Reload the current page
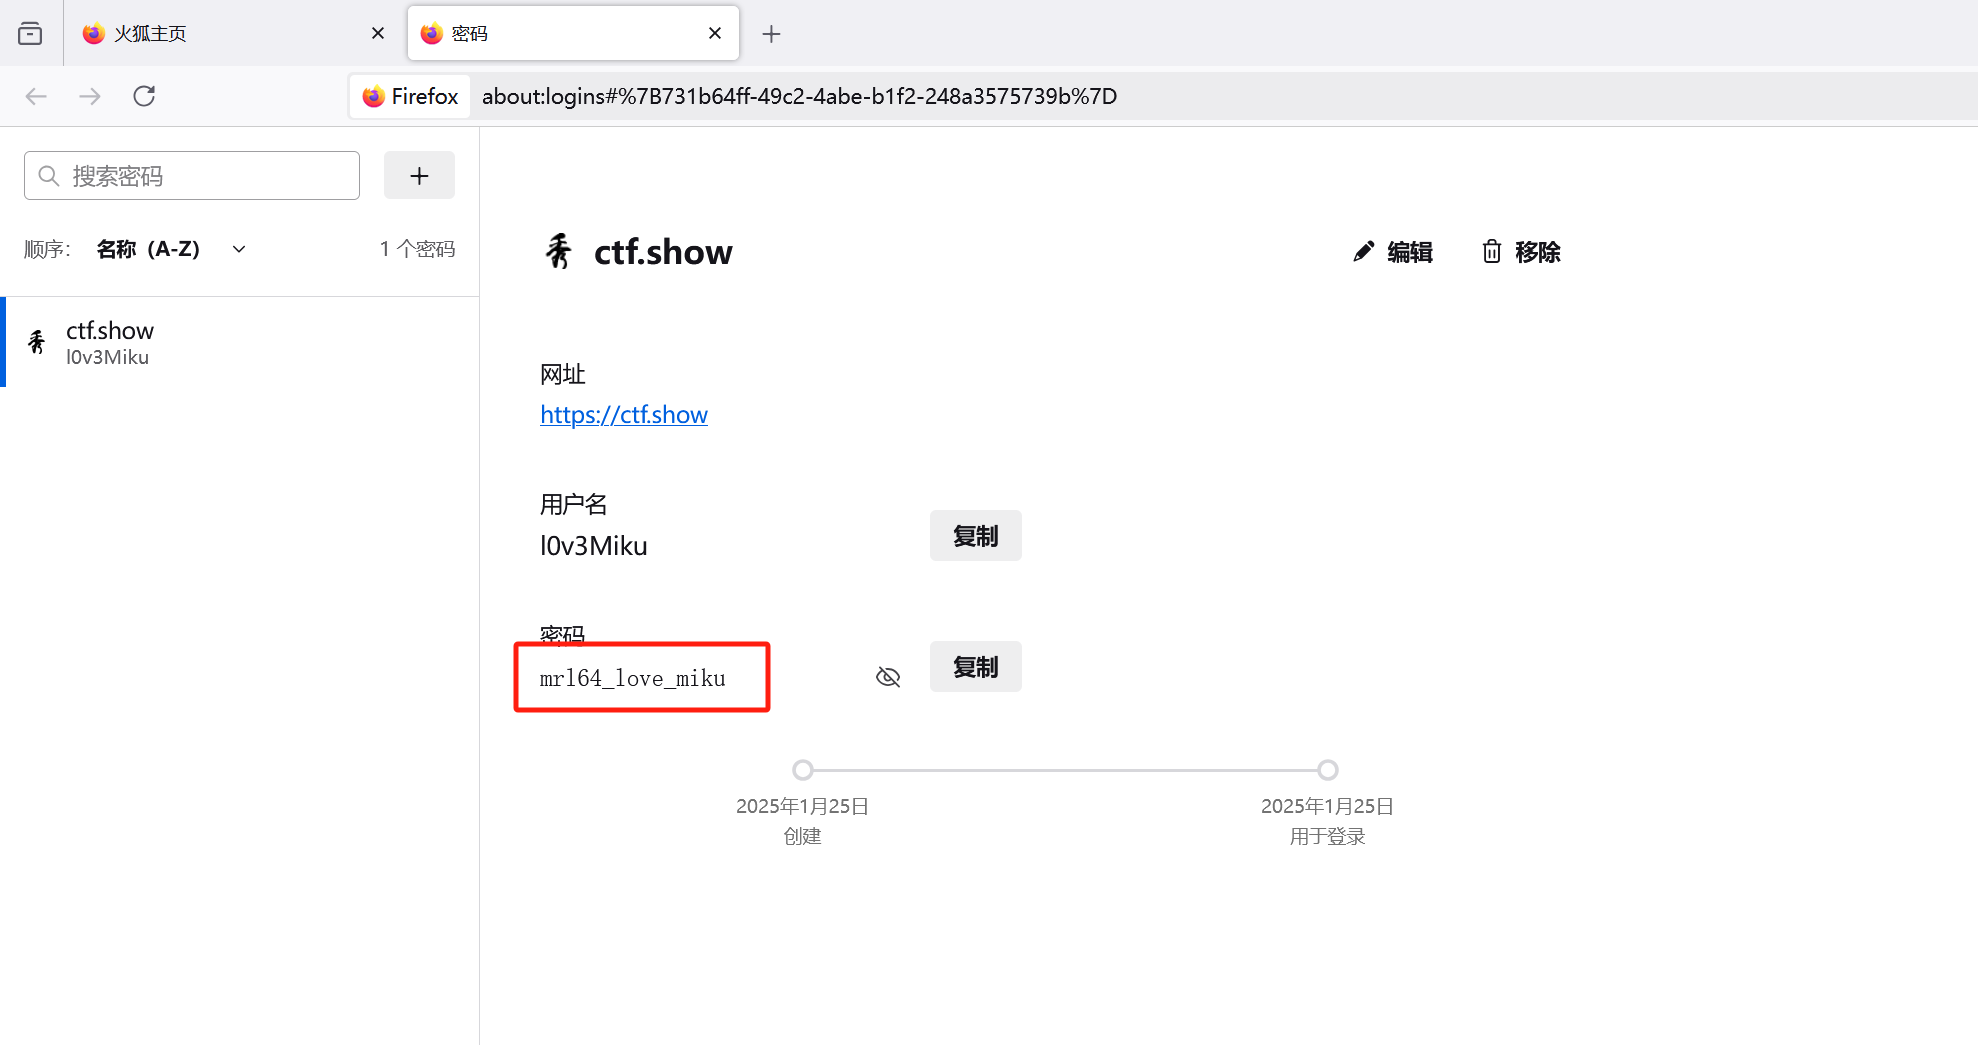This screenshot has width=1978, height=1045. (x=144, y=96)
